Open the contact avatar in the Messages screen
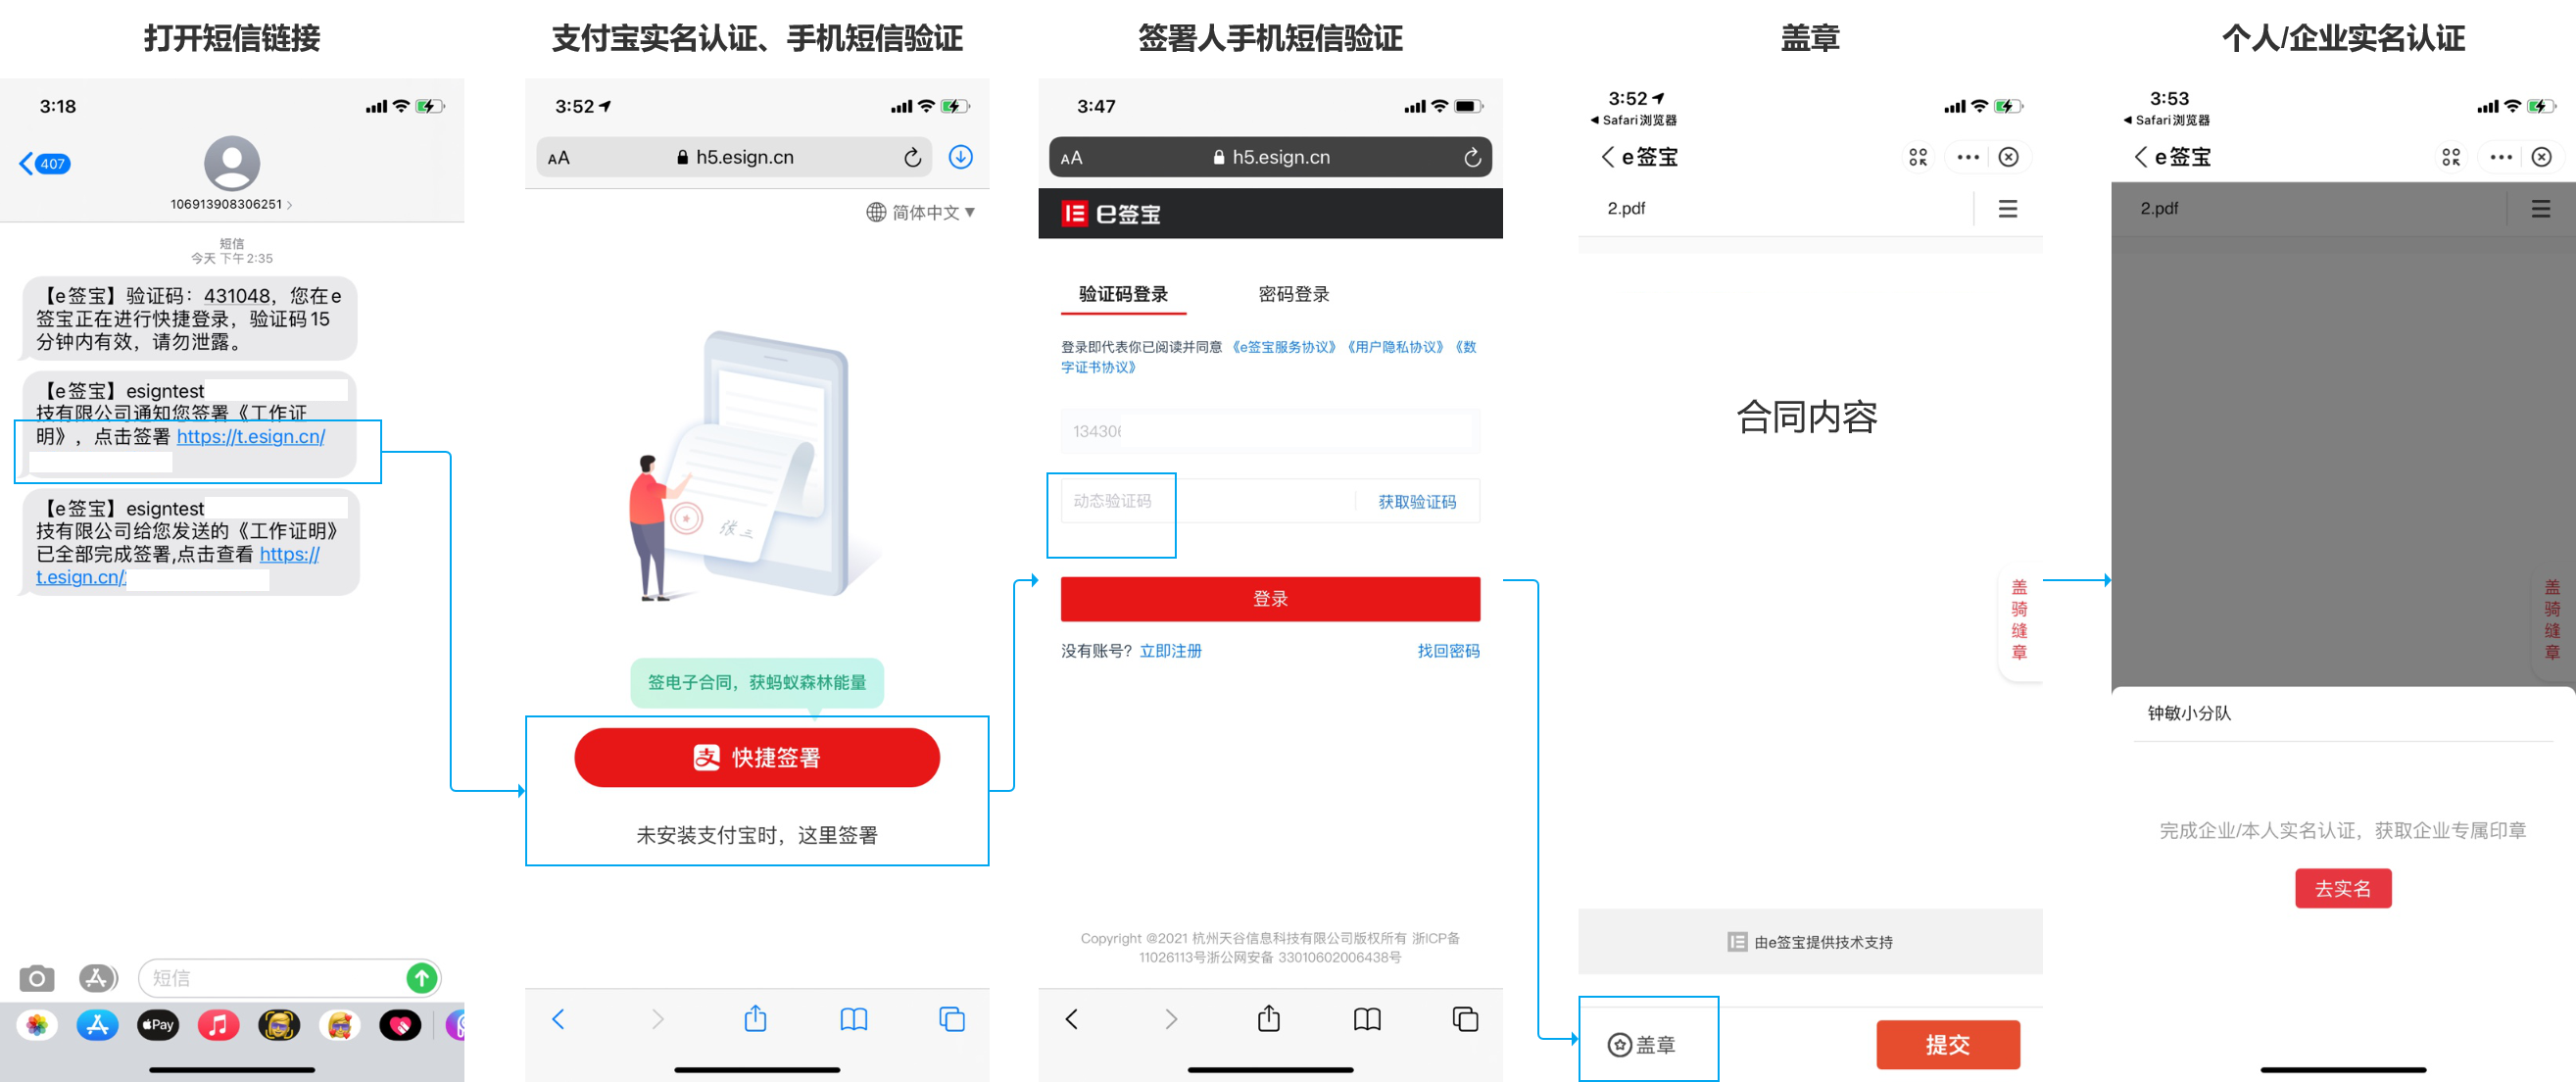Screen dimensions: 2576x1082 click(x=232, y=162)
